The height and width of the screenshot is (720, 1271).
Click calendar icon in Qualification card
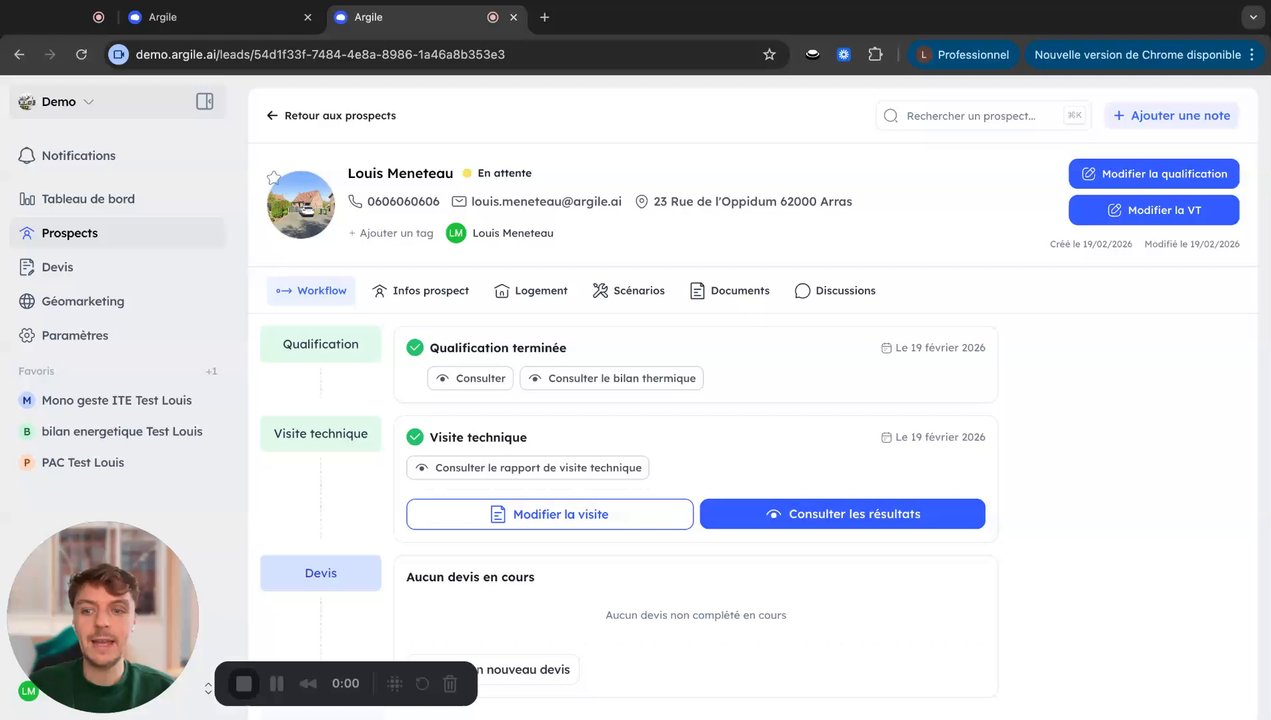886,348
